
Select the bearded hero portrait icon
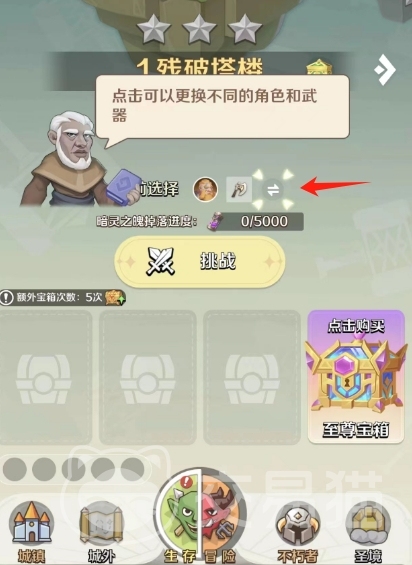[205, 189]
